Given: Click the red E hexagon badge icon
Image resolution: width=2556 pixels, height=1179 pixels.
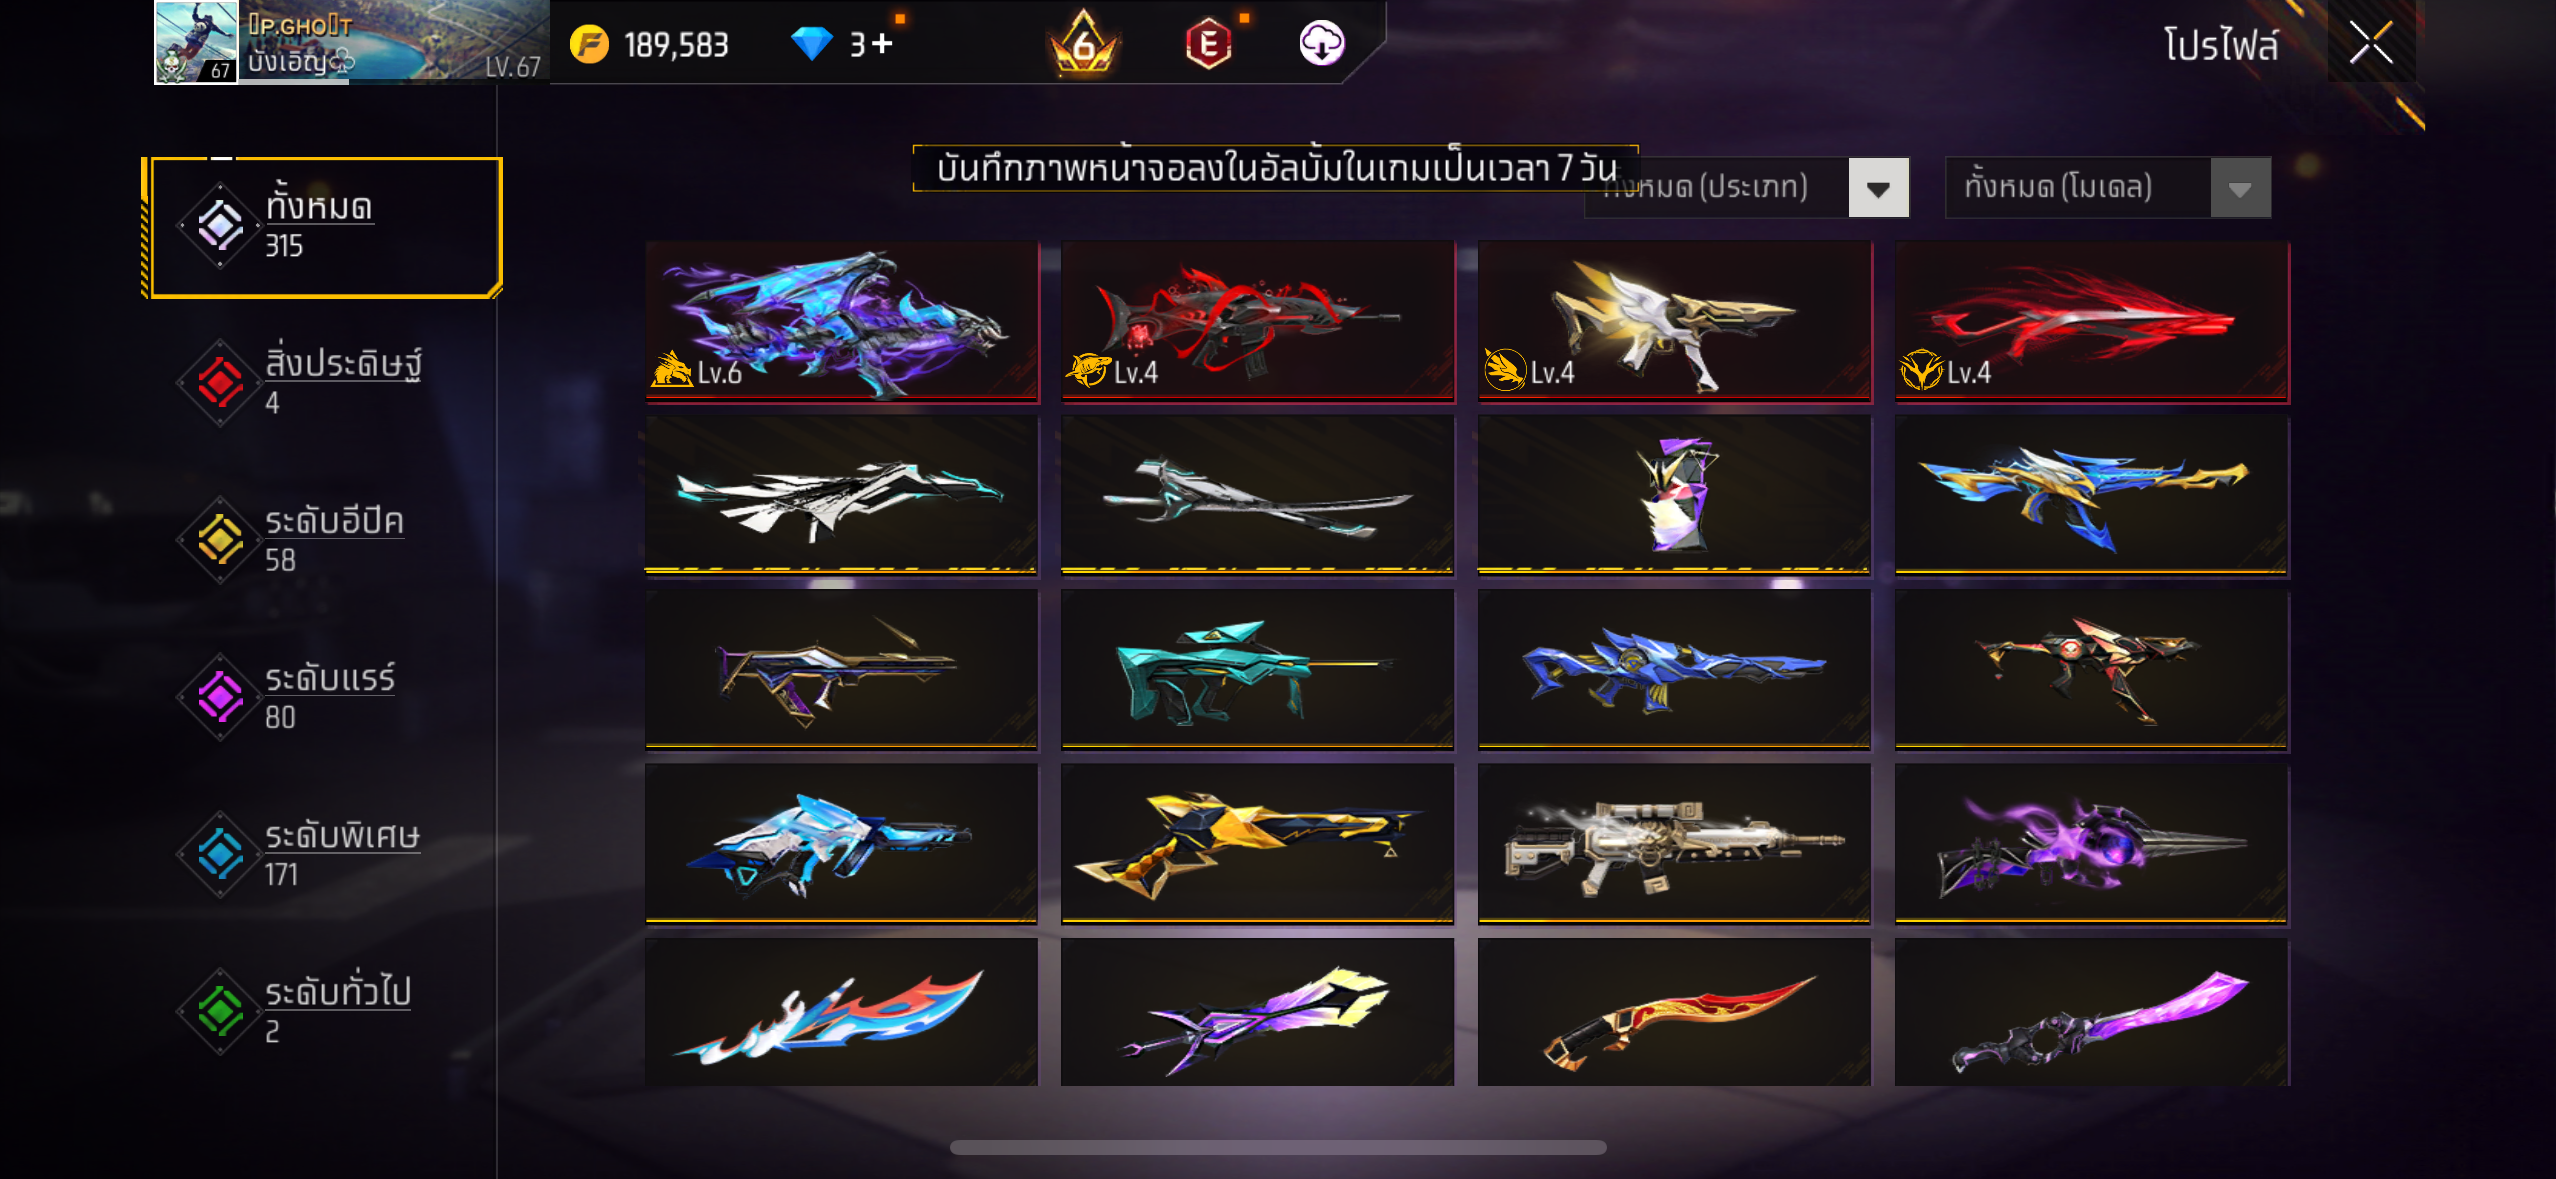Looking at the screenshot, I should click(x=1208, y=44).
